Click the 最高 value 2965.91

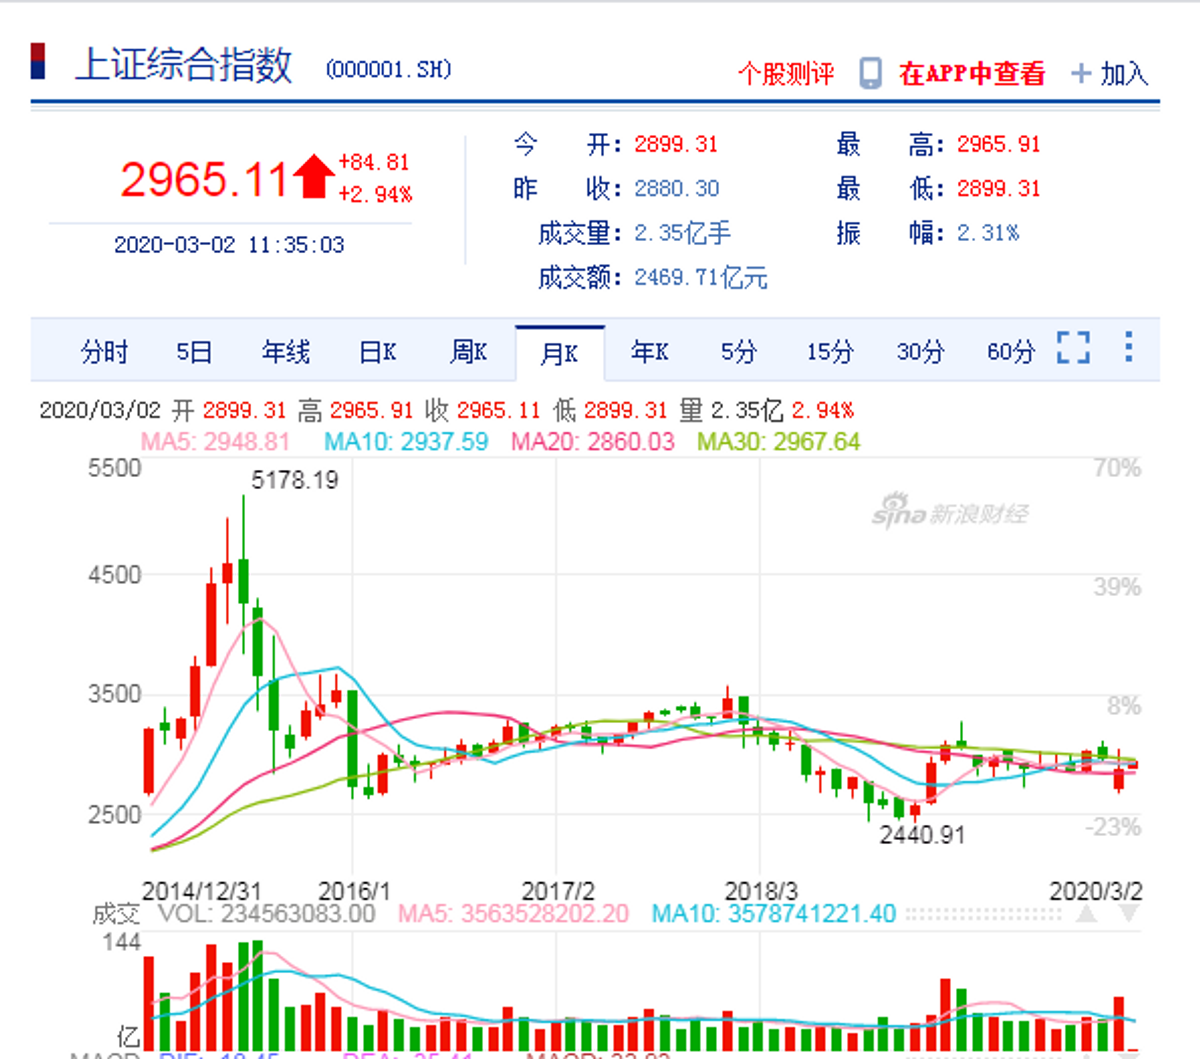point(999,144)
